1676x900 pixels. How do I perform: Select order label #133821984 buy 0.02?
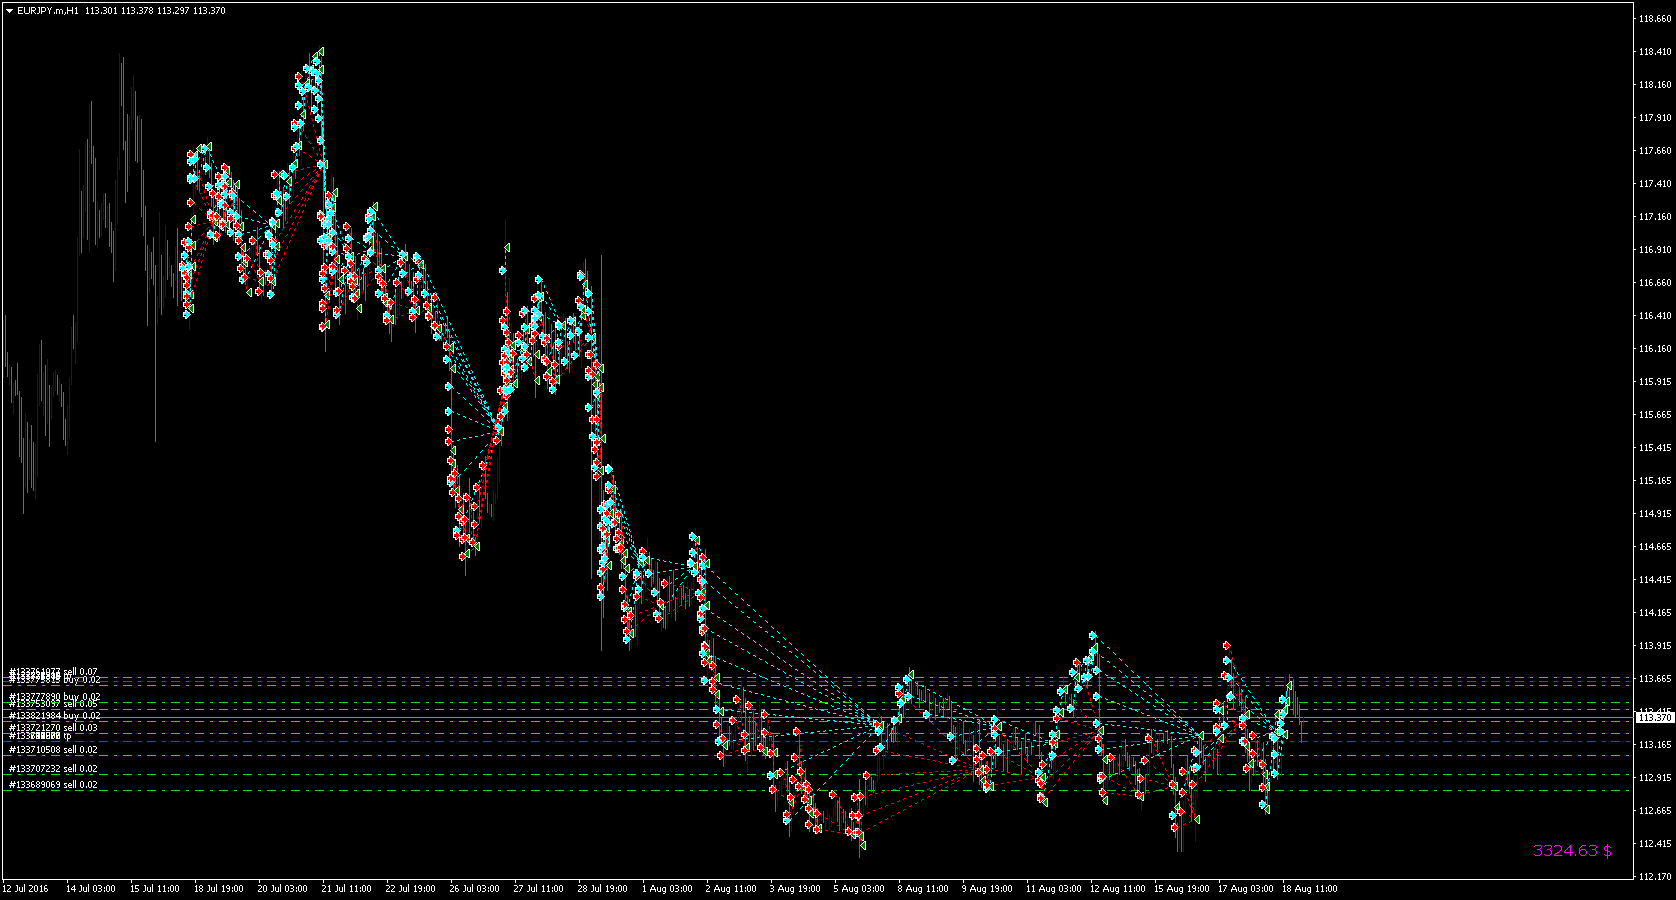tap(54, 716)
